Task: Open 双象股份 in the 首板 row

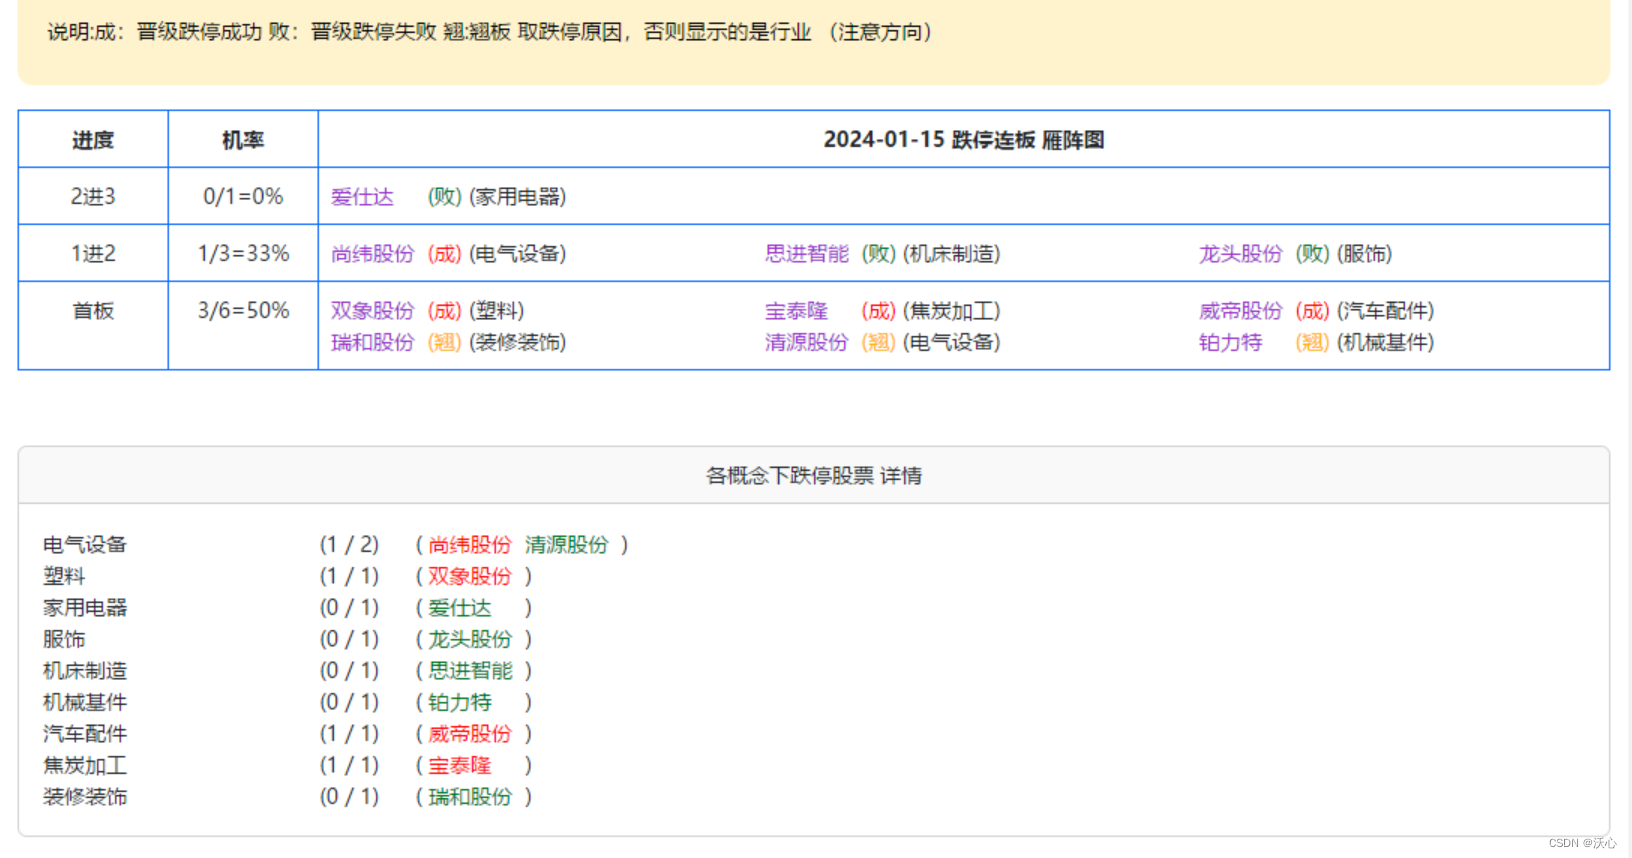Action: 372,311
